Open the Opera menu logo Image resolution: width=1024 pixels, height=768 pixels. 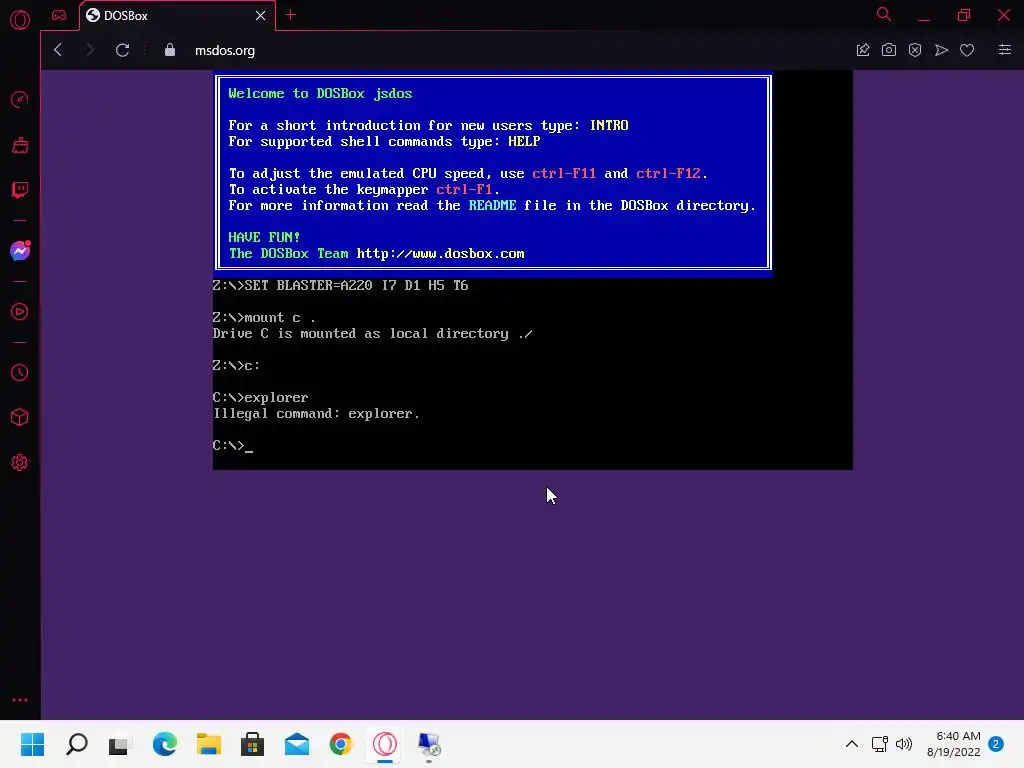[x=20, y=19]
